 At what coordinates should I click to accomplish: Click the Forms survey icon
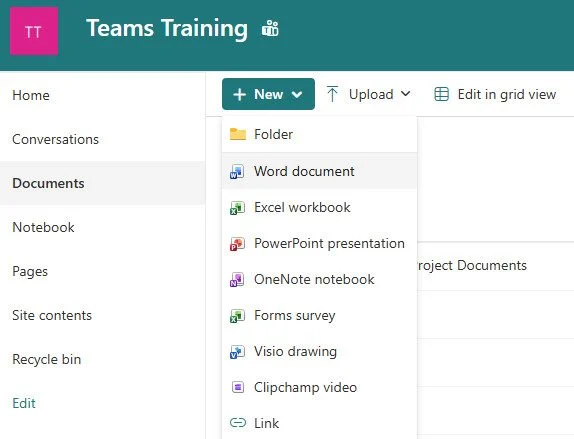click(x=237, y=315)
